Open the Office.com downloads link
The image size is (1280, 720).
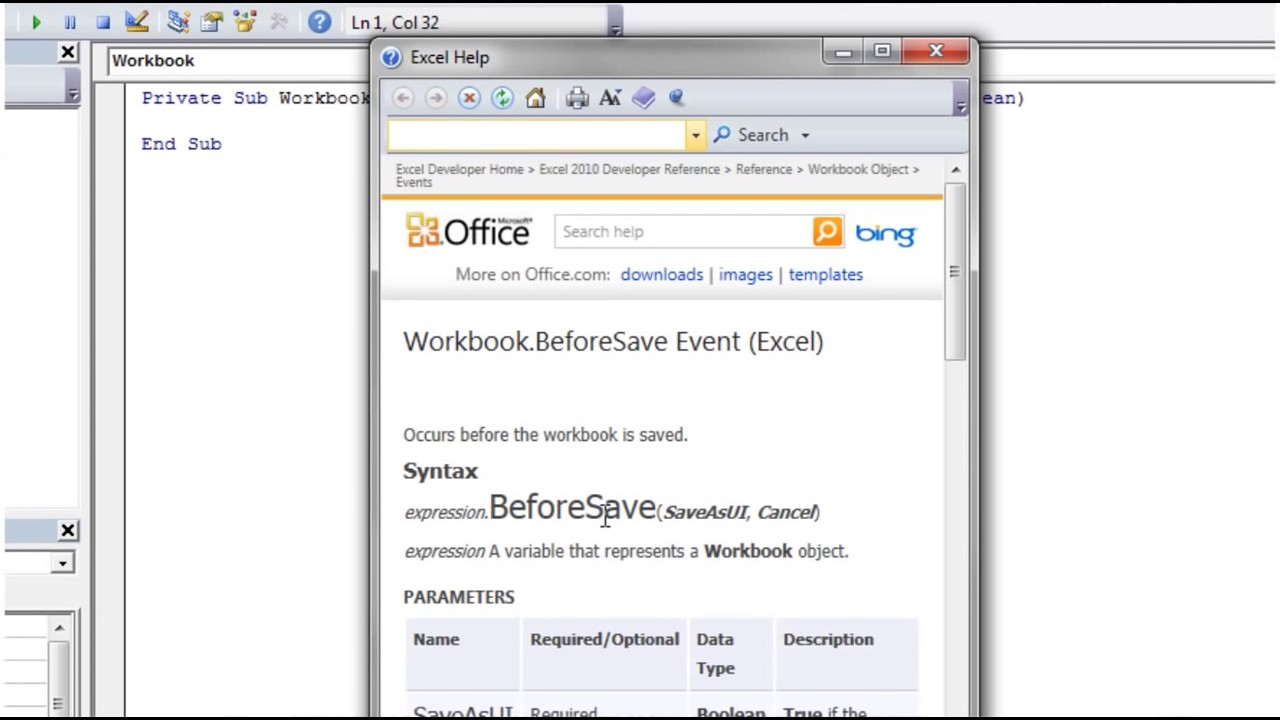661,274
